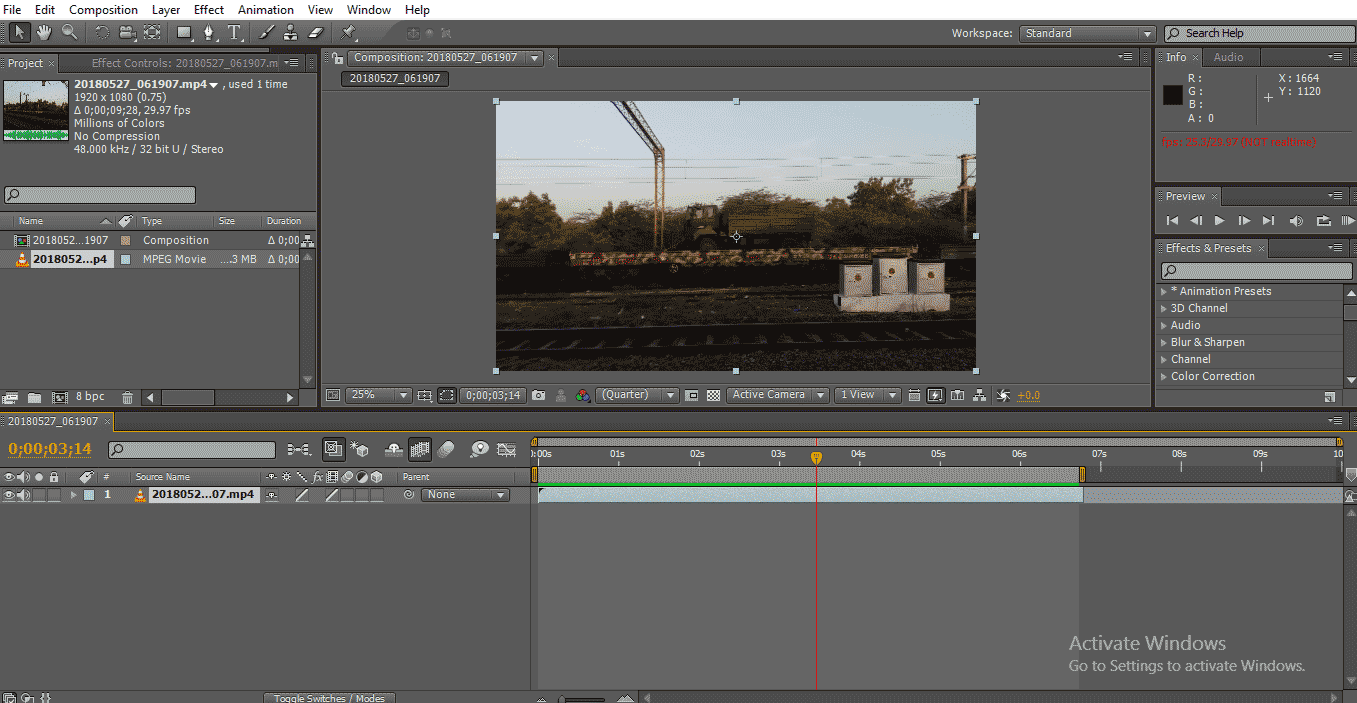The image size is (1357, 703).
Task: Toggle the transparency grid in viewer
Action: coord(713,395)
